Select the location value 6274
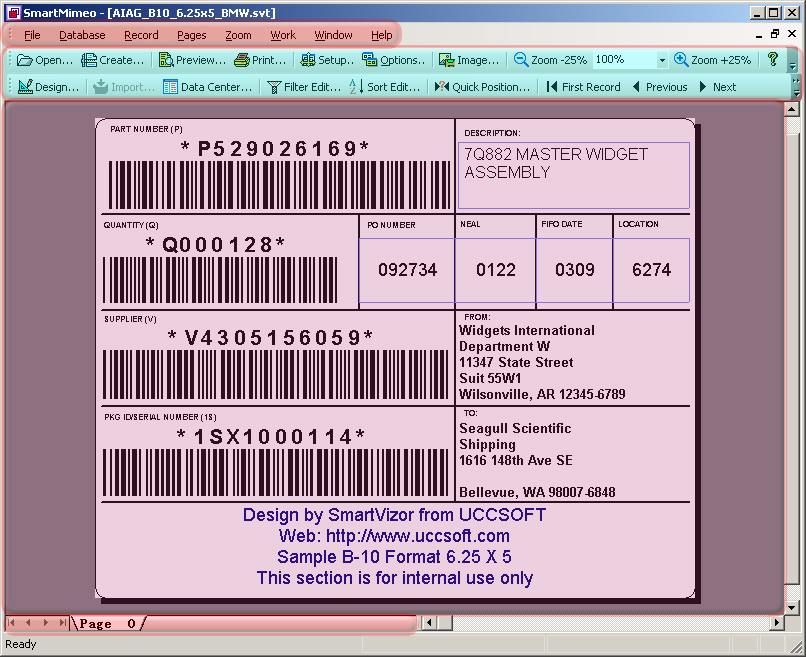The width and height of the screenshot is (806, 657). pyautogui.click(x=651, y=270)
